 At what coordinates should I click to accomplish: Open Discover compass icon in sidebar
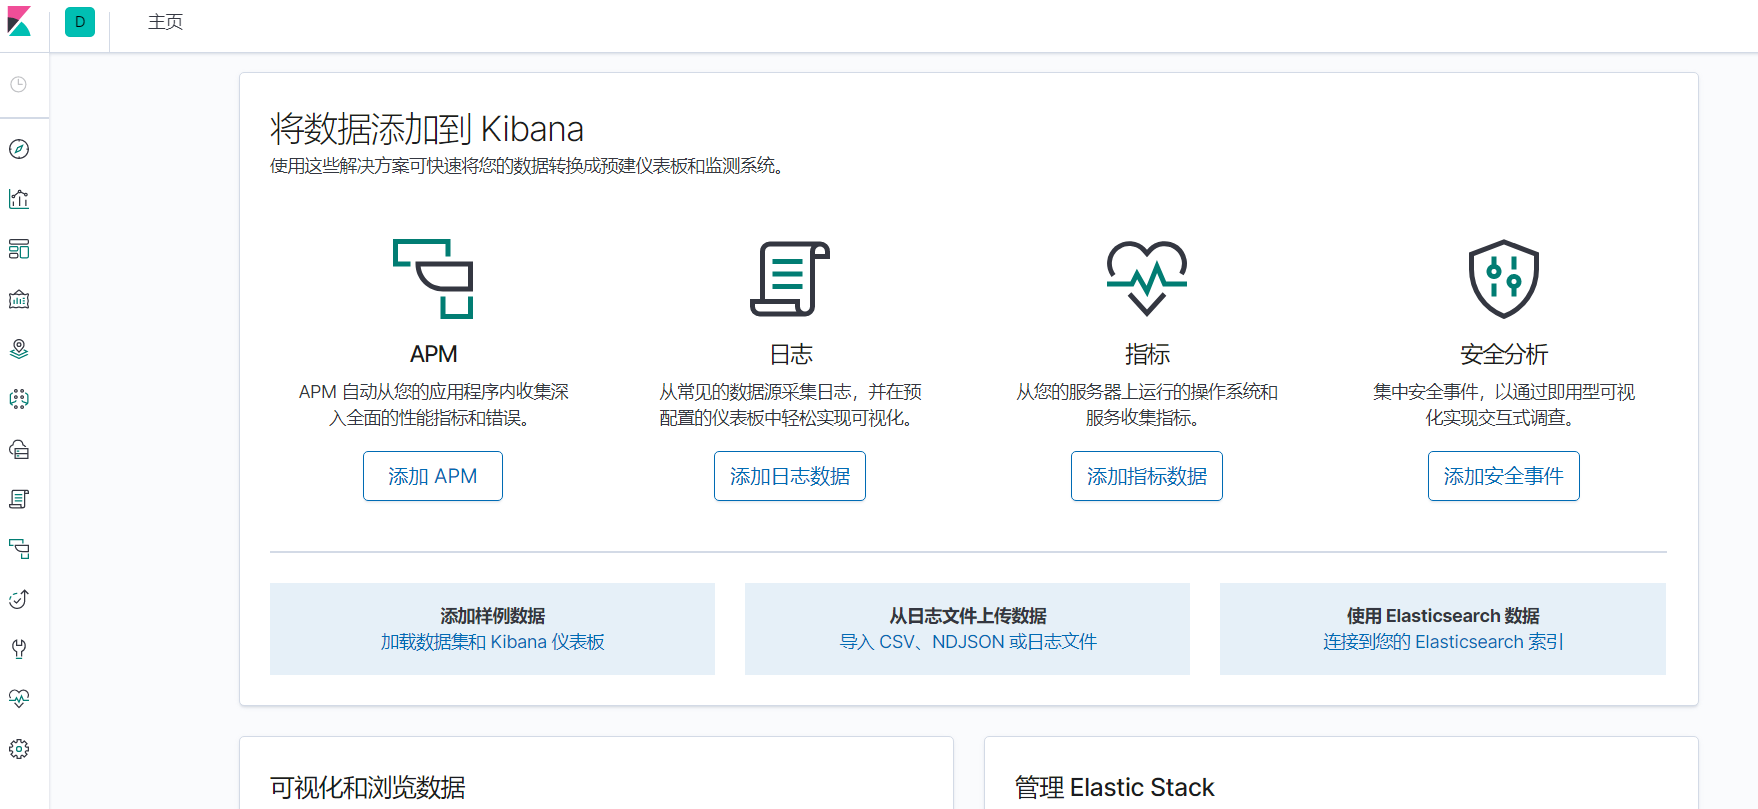tap(19, 149)
